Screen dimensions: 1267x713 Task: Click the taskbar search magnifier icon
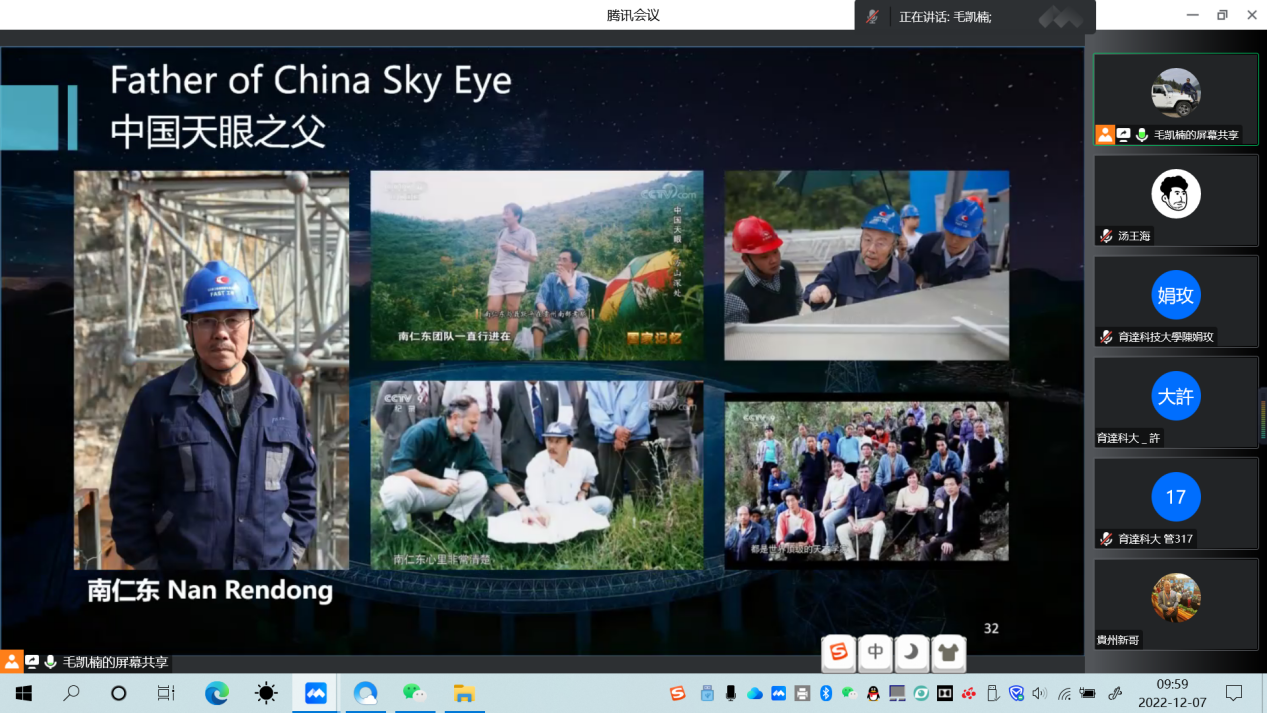tap(71, 693)
